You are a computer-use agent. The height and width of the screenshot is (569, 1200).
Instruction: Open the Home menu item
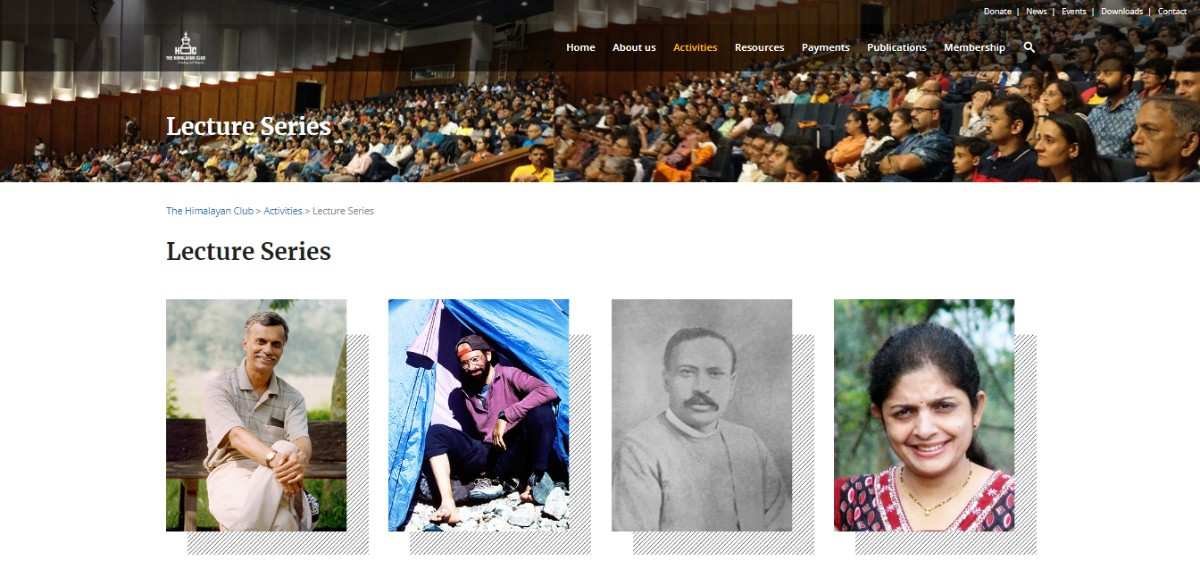tap(580, 47)
